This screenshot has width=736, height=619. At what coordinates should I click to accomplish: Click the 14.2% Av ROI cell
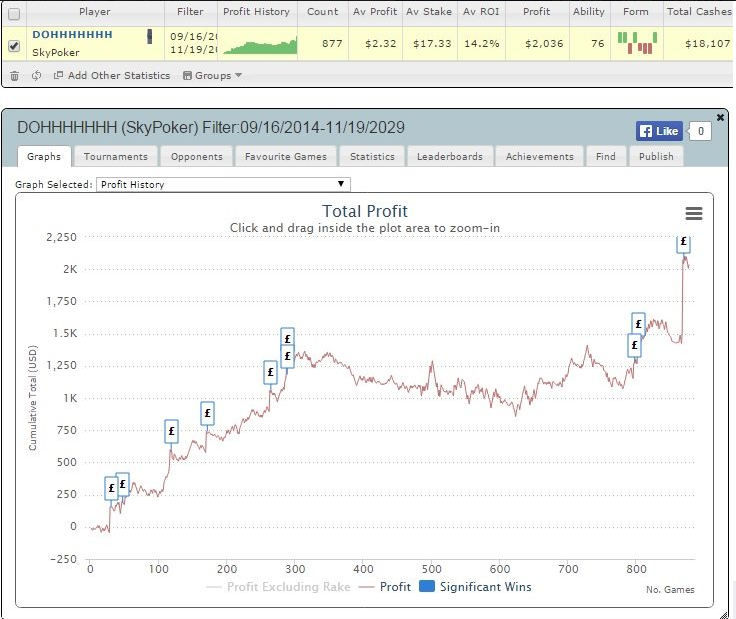coord(482,44)
